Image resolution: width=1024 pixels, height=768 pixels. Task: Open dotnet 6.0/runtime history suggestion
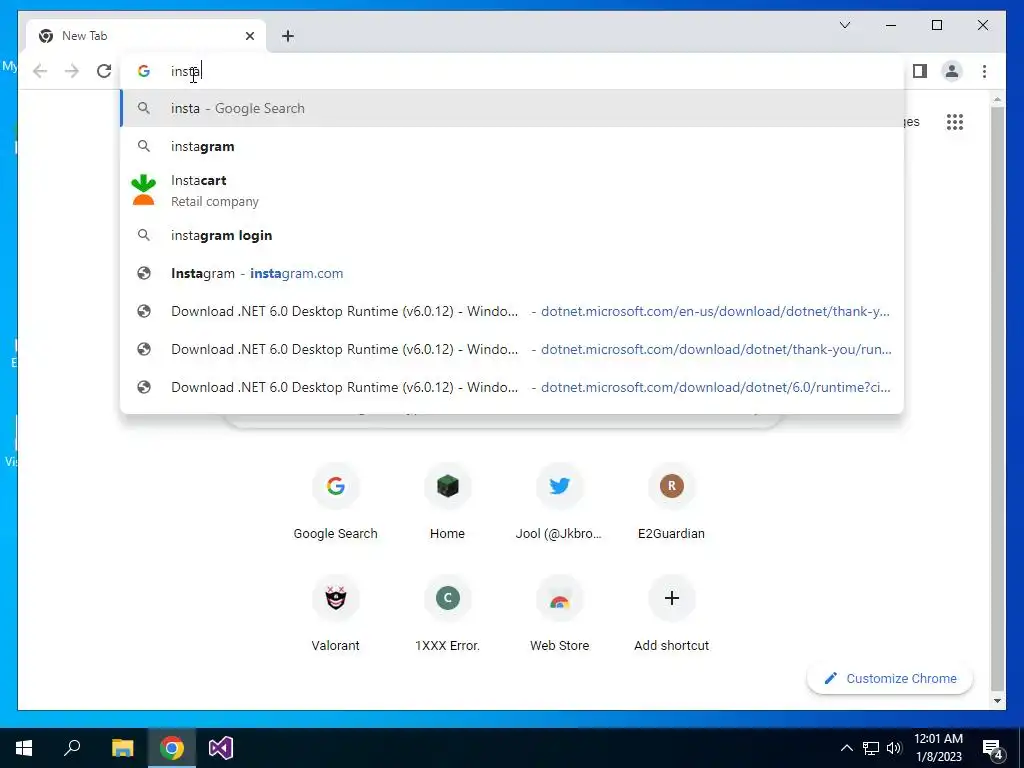(512, 387)
